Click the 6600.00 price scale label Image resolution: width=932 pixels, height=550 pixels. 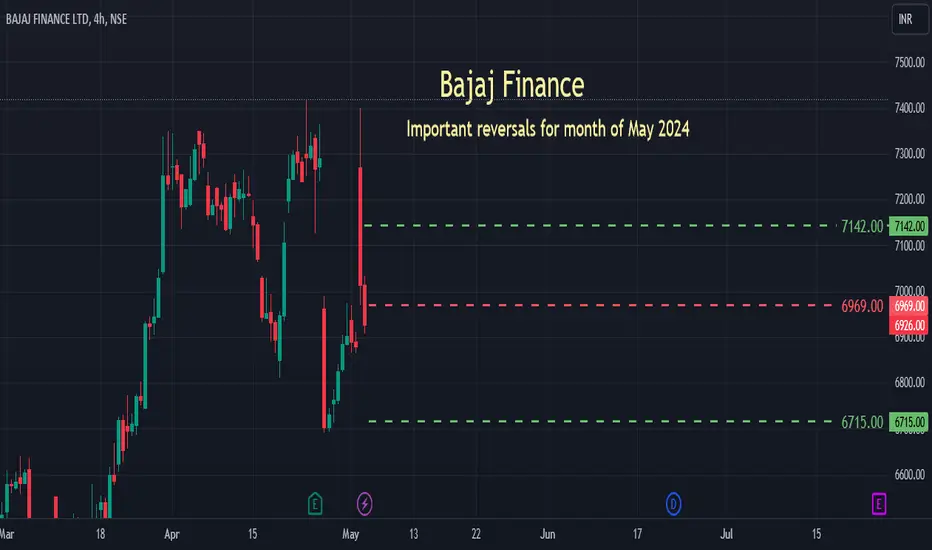909,474
